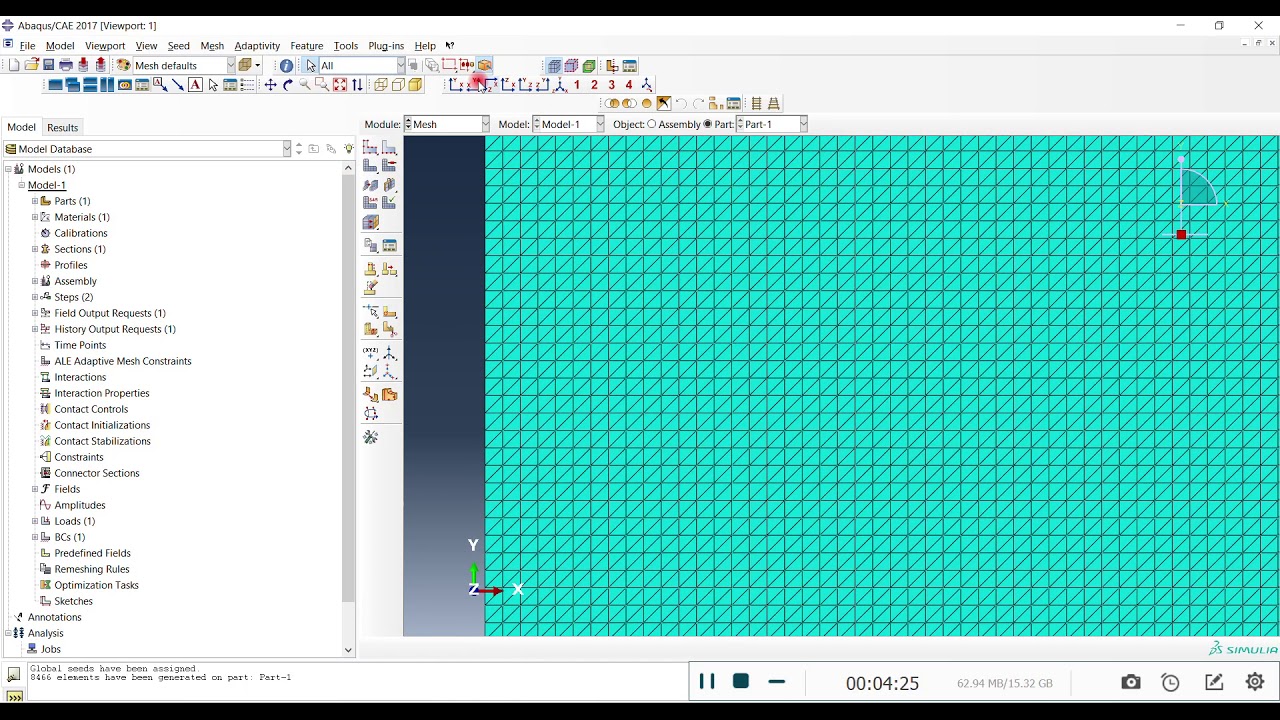Viewport: 1280px width, 720px height.
Task: Open recorder settings gear
Action: [x=1255, y=682]
